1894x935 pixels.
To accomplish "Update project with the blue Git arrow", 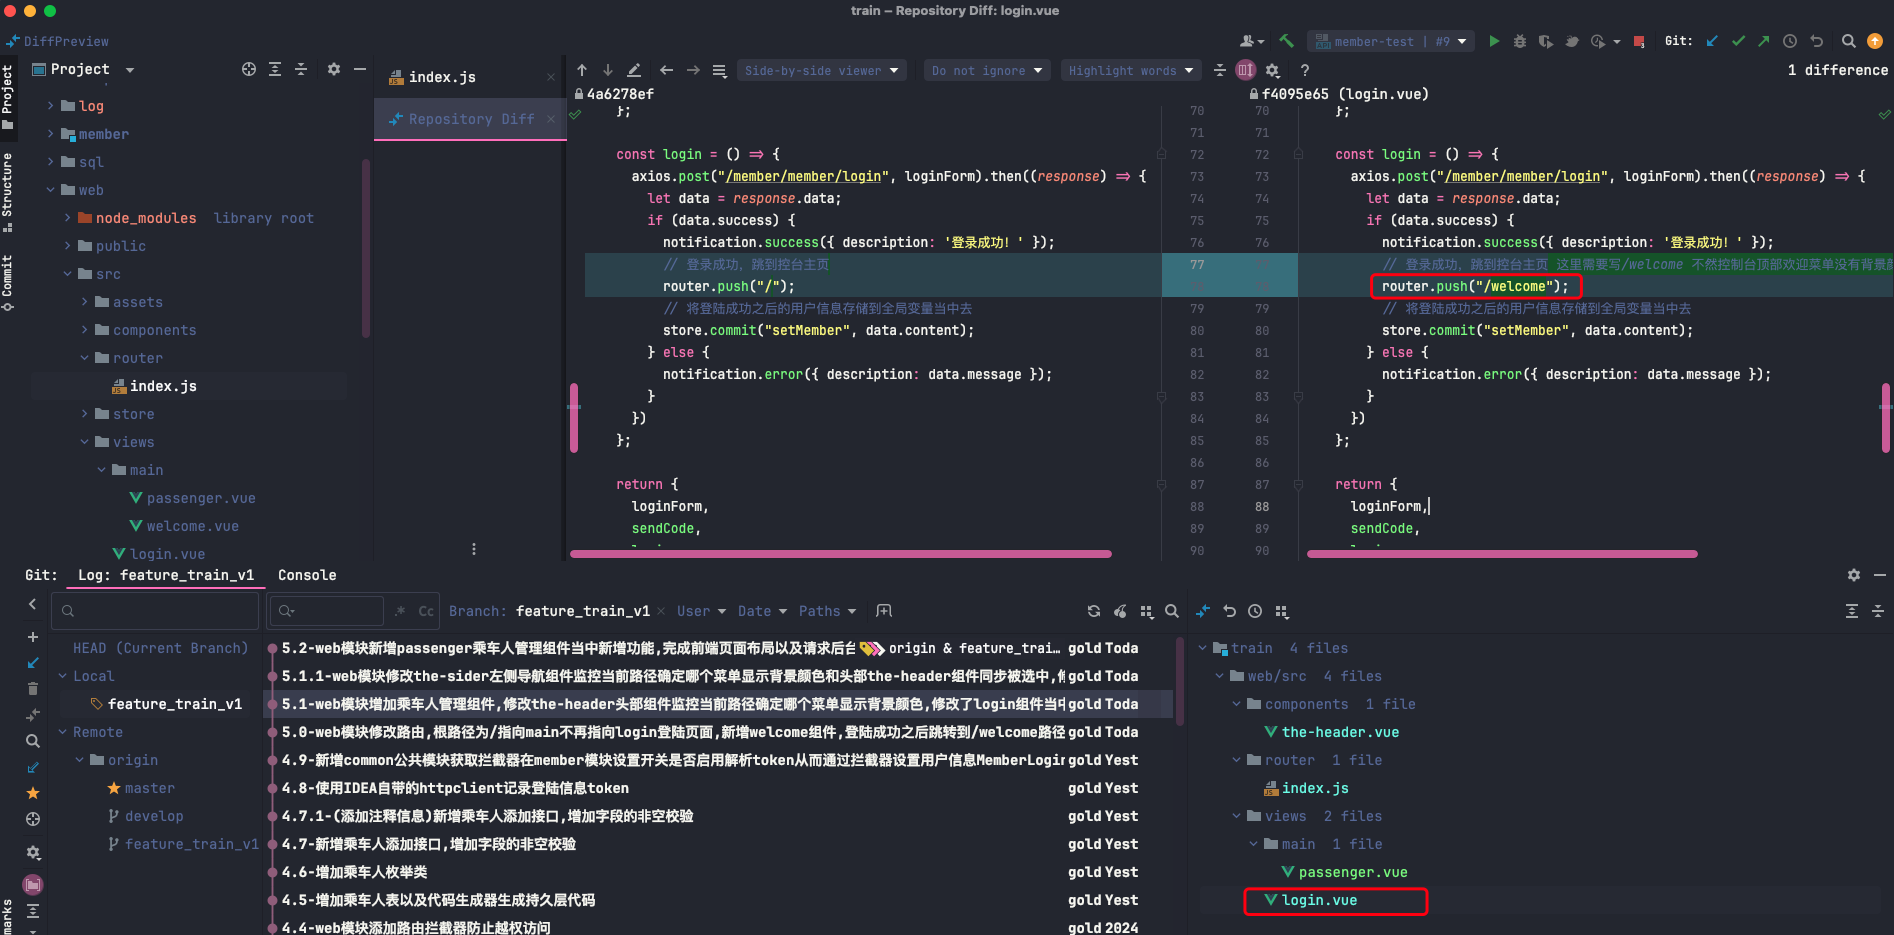I will pos(1712,41).
